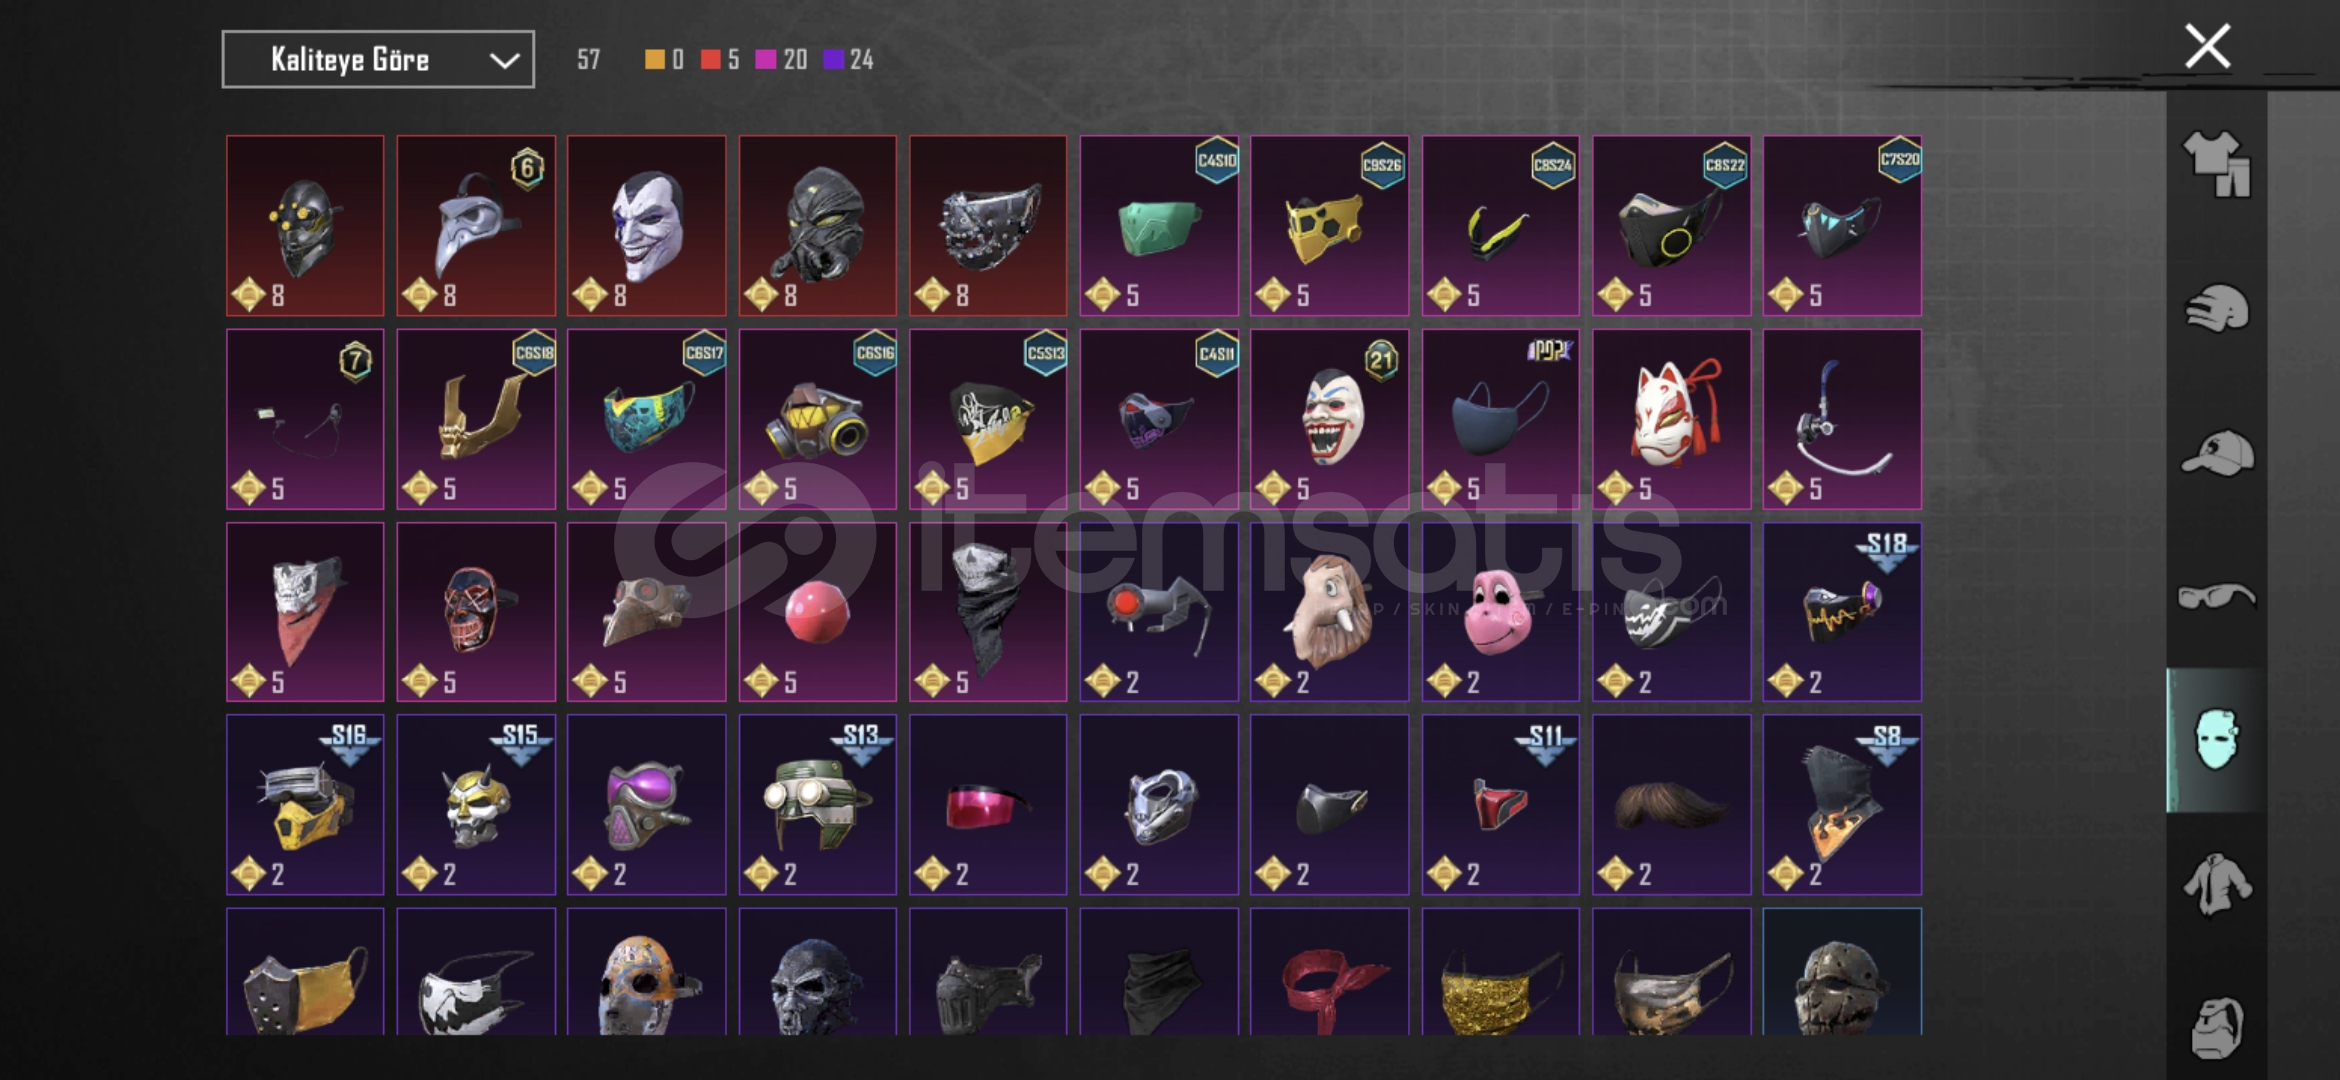
Task: Close the inventory with the X
Action: tap(2208, 46)
